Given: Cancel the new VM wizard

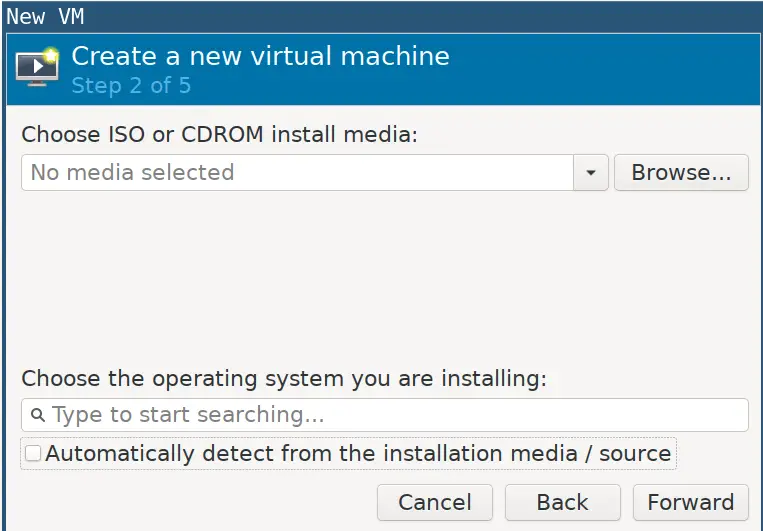Looking at the screenshot, I should [435, 502].
